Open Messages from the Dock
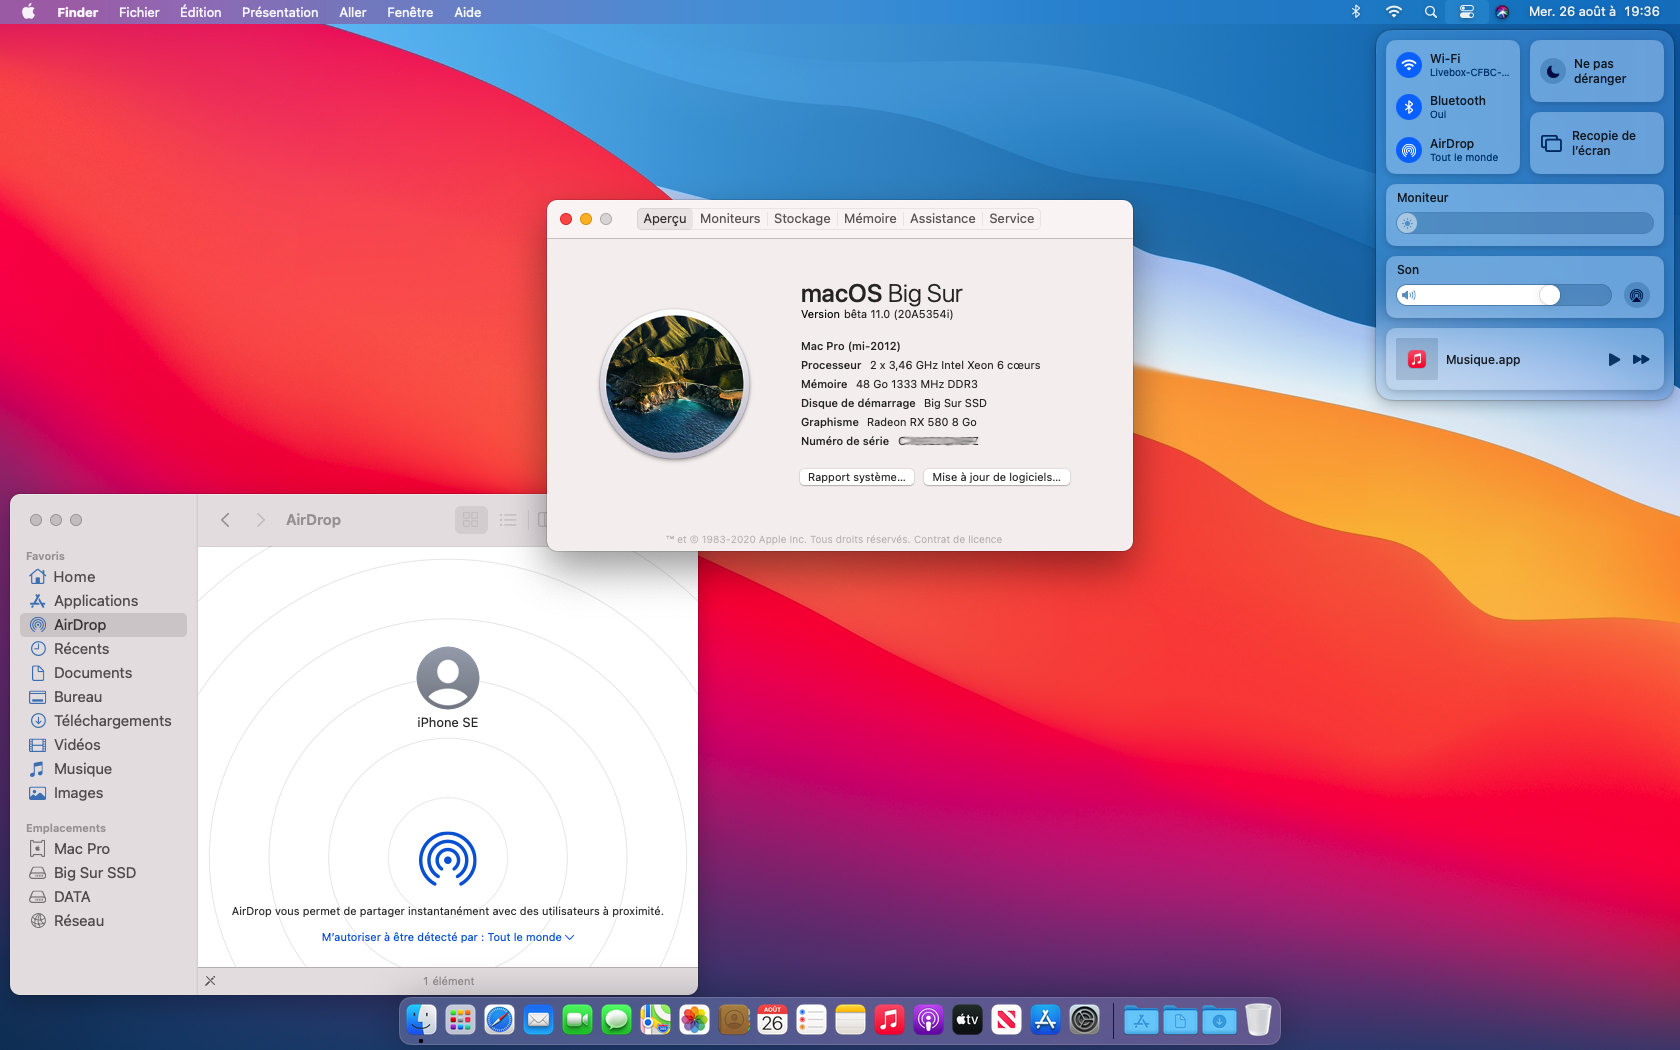 point(616,1020)
